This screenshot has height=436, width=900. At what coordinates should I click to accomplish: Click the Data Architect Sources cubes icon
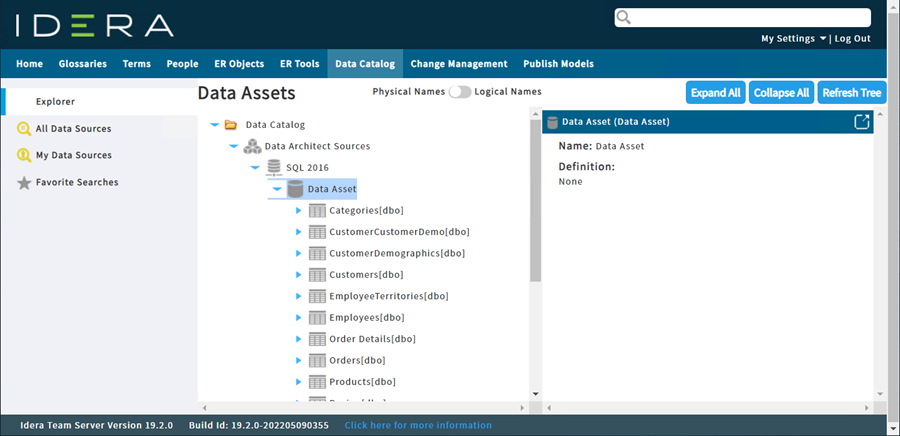pos(252,146)
